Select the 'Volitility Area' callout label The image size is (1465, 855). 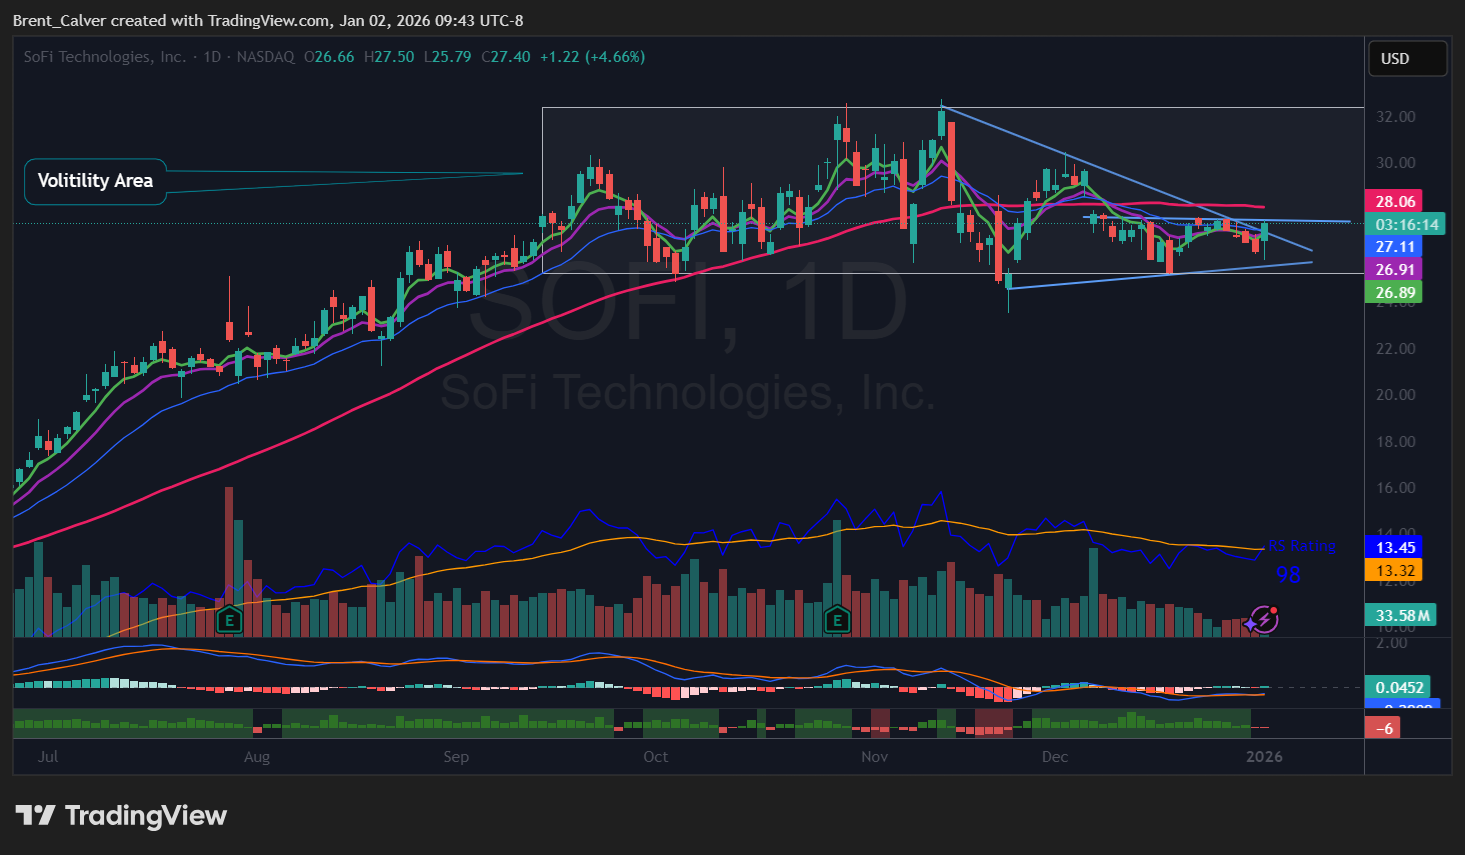(95, 181)
